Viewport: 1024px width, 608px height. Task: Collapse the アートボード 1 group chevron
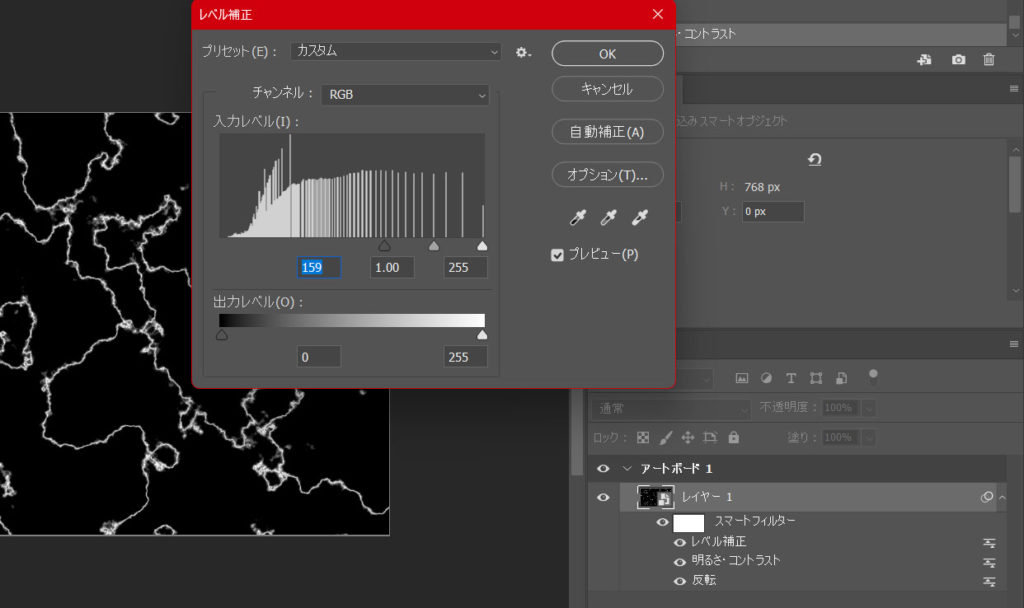[627, 469]
